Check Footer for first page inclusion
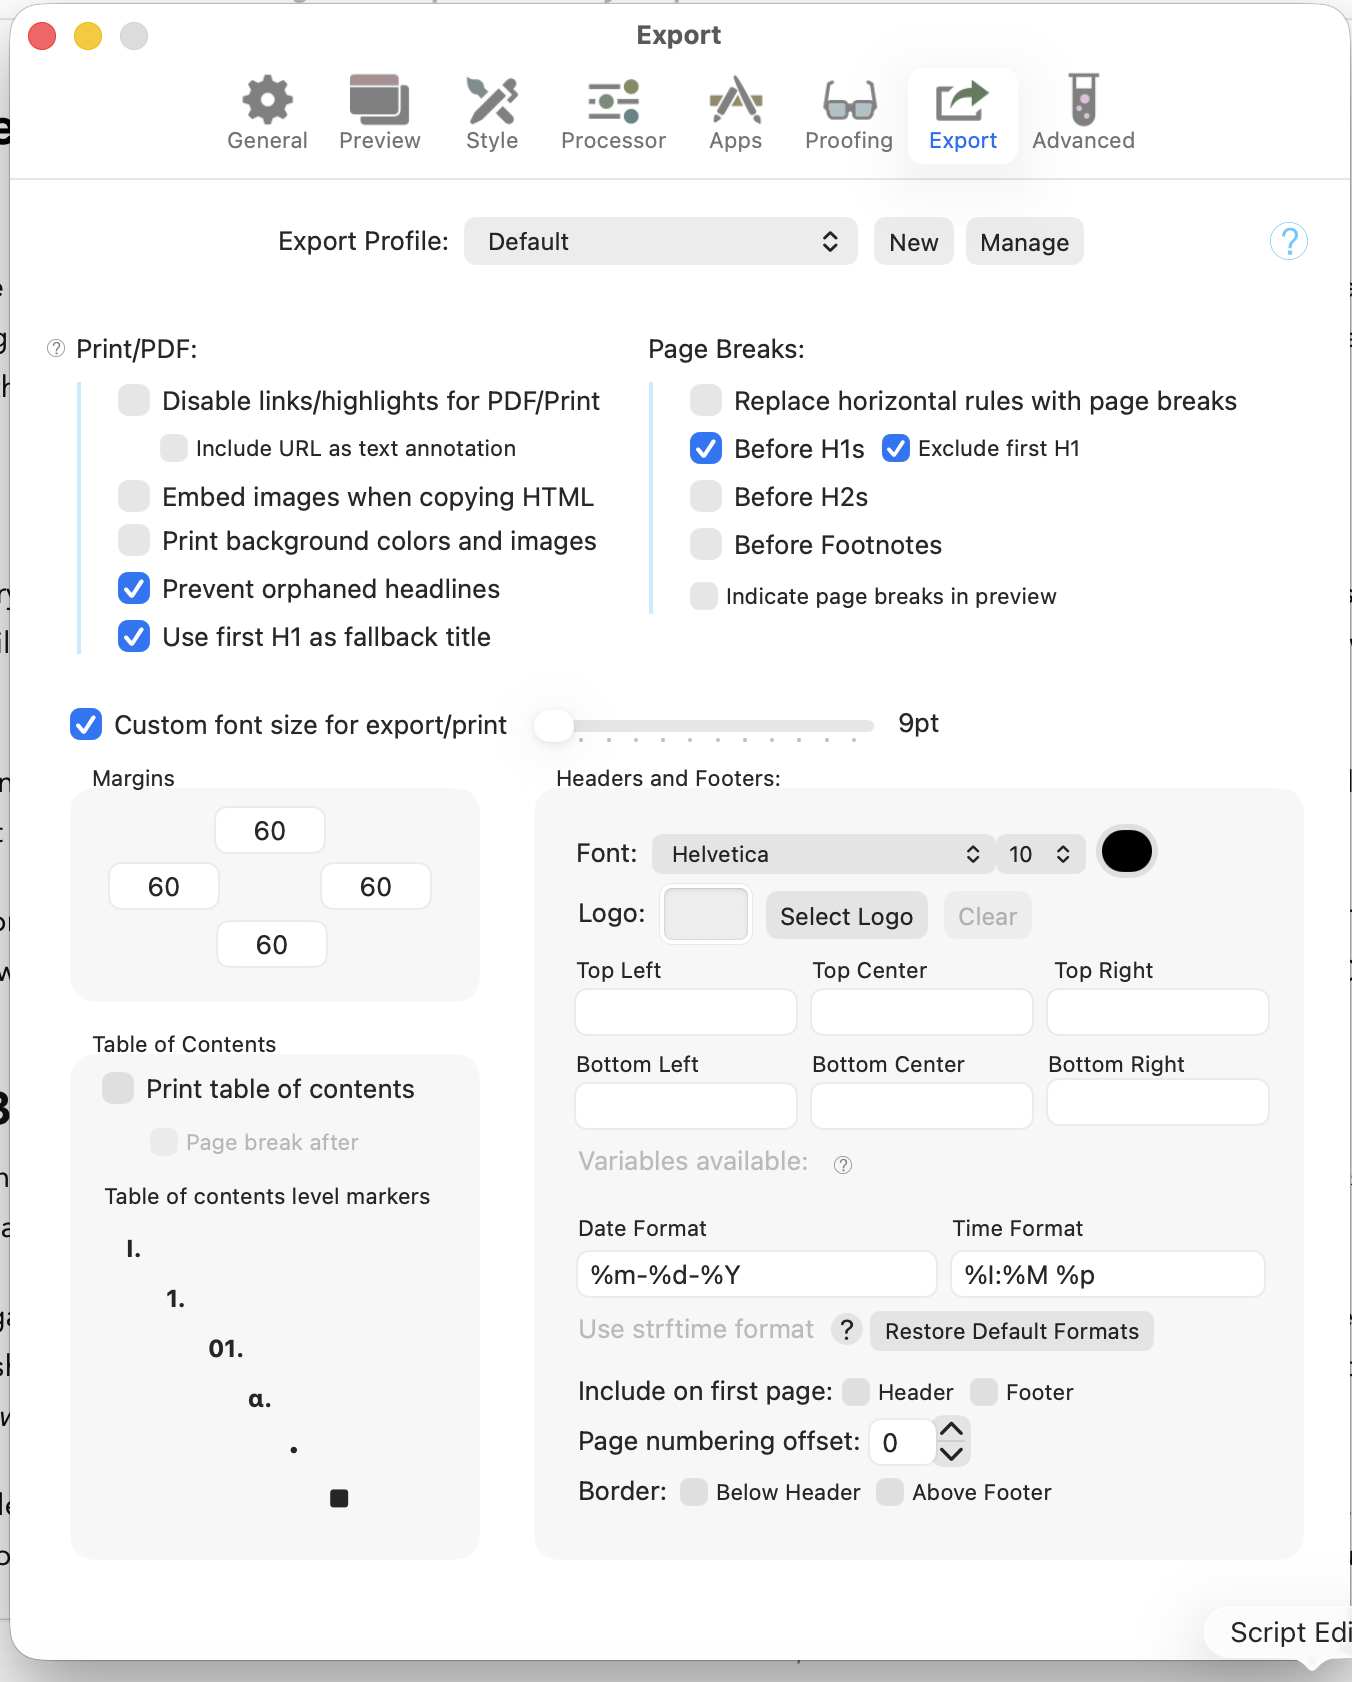Screen dimensions: 1352x1682 (x=984, y=1392)
